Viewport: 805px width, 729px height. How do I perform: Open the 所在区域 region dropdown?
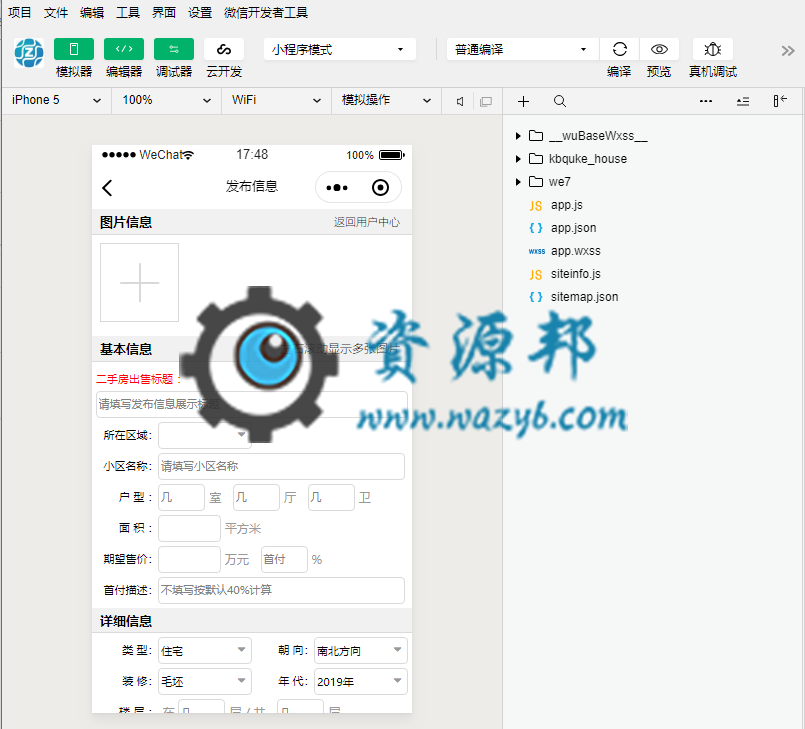click(205, 435)
